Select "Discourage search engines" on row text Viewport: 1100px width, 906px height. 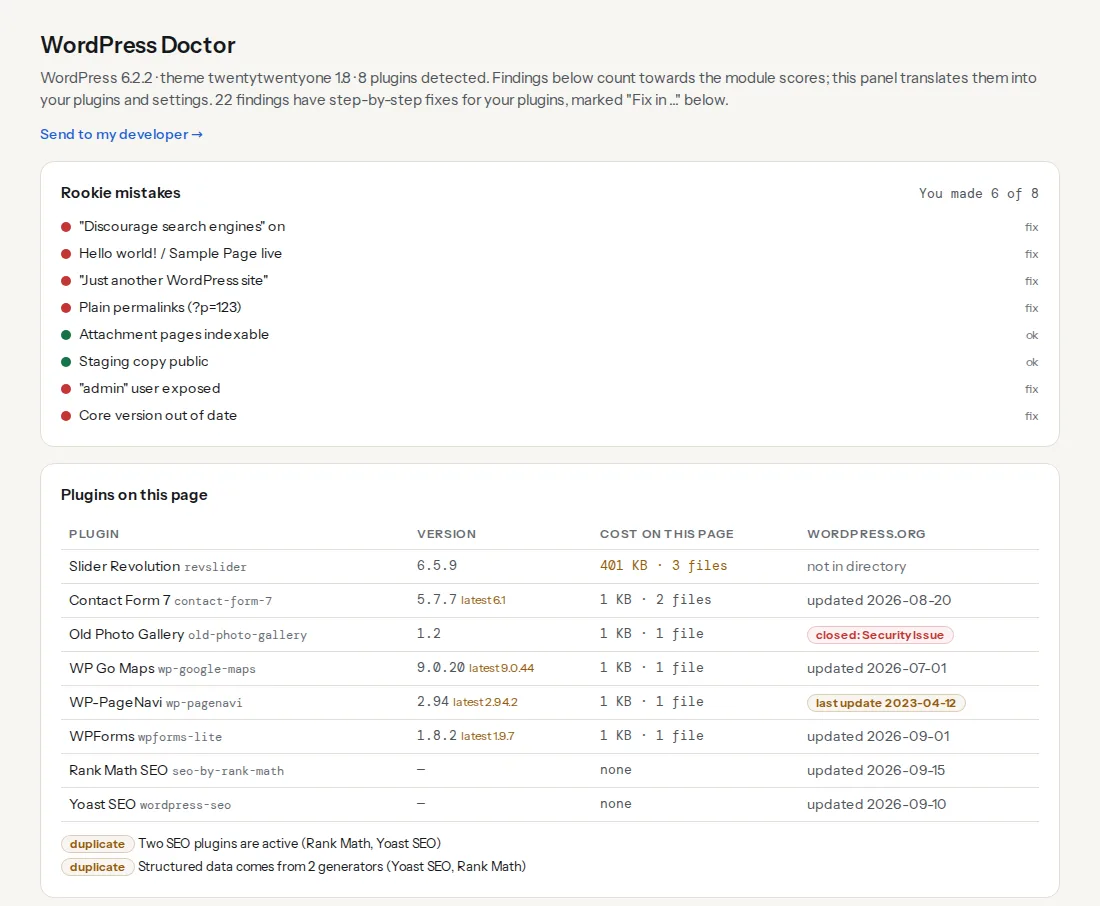182,227
